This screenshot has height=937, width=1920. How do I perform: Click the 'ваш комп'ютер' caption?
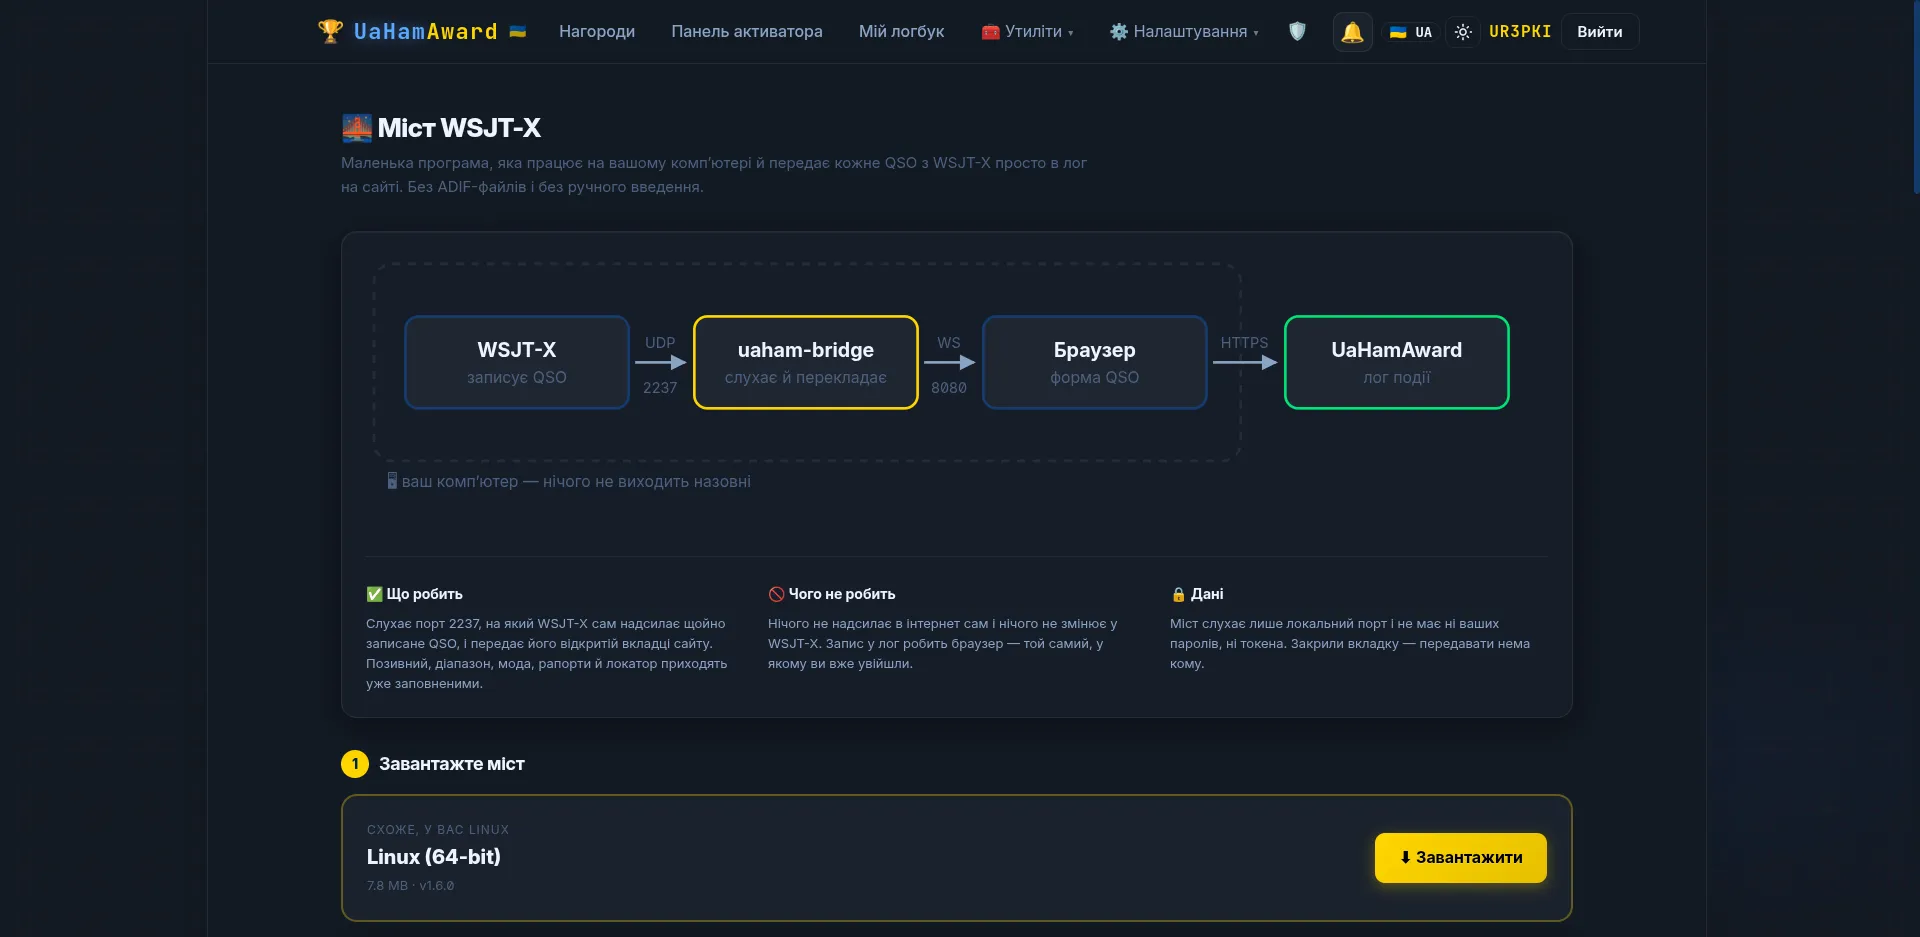(x=569, y=482)
